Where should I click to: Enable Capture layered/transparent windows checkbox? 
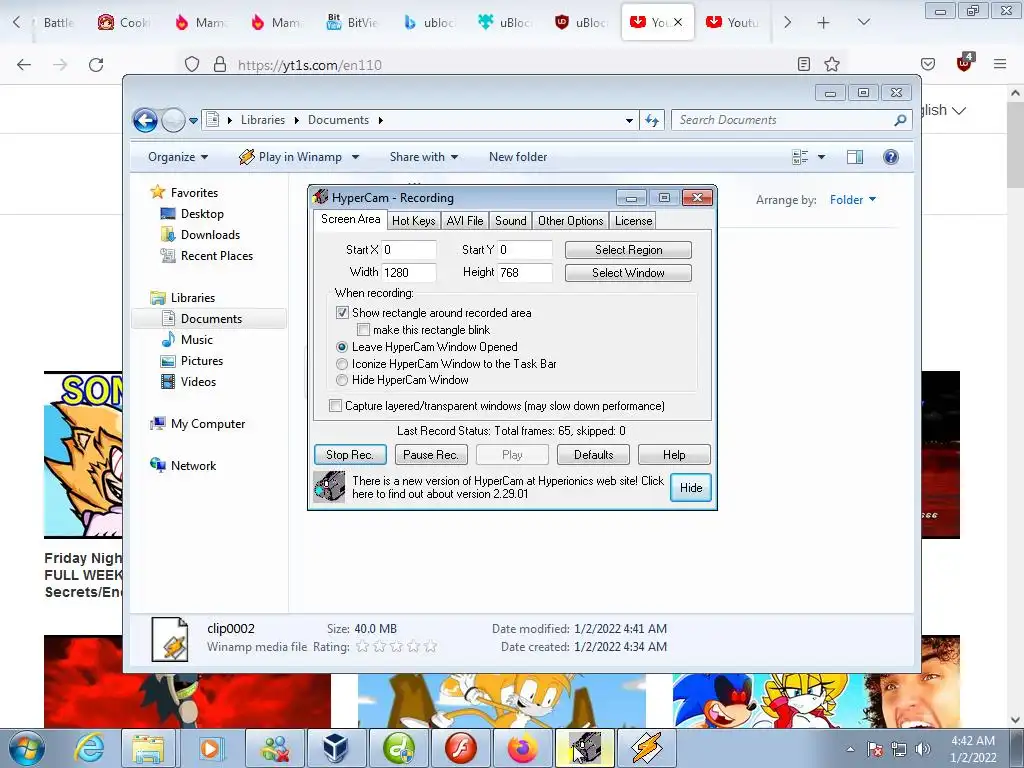coord(336,406)
